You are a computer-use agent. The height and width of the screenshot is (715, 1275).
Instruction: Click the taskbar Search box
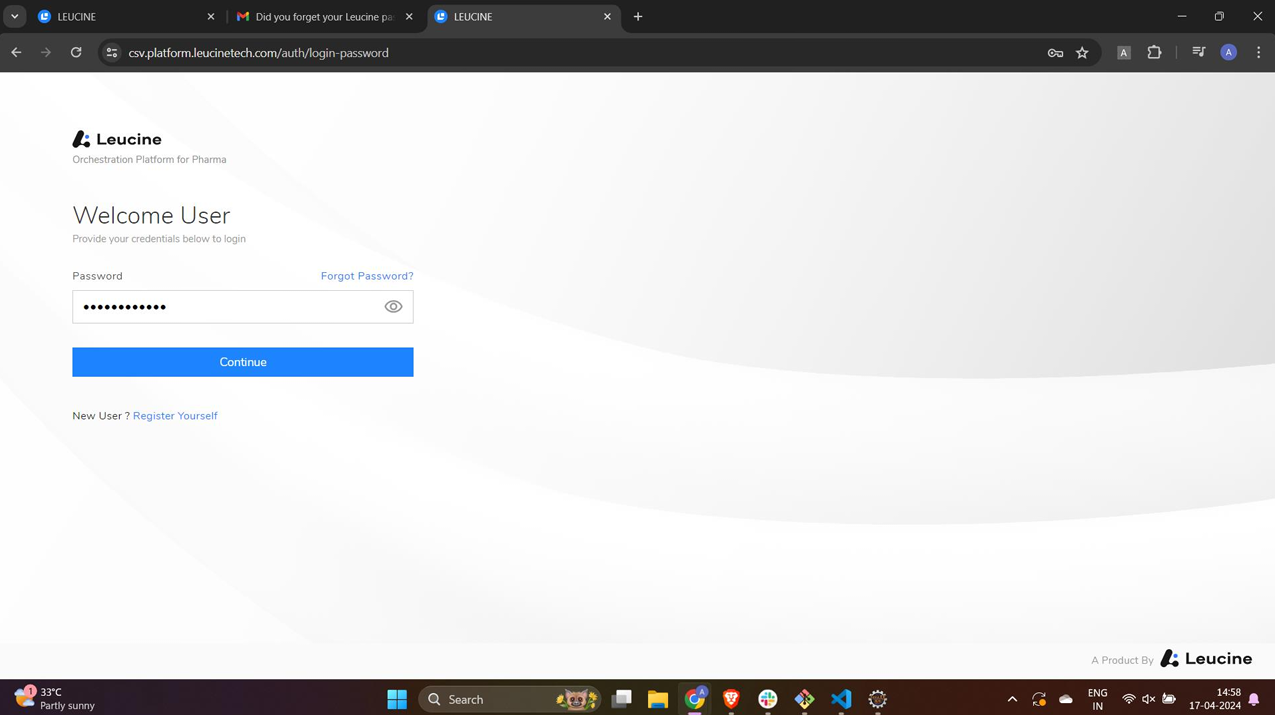point(509,699)
